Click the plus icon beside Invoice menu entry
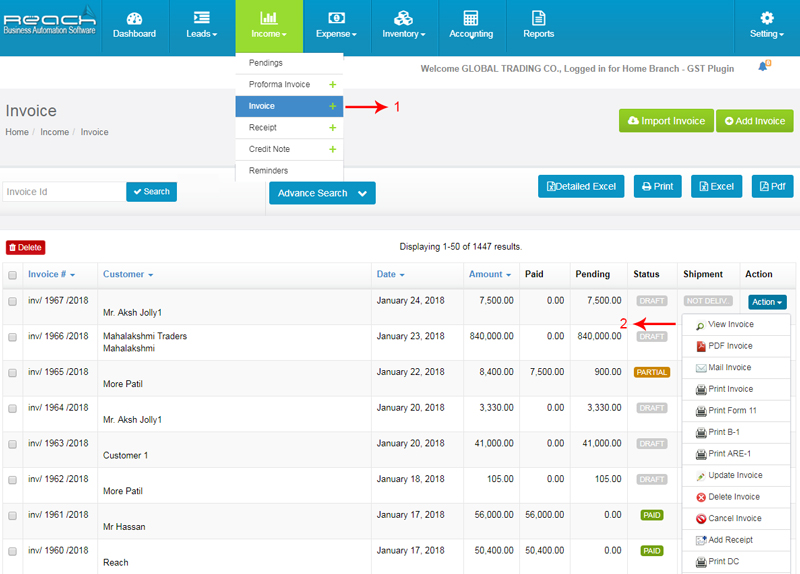 (x=333, y=106)
